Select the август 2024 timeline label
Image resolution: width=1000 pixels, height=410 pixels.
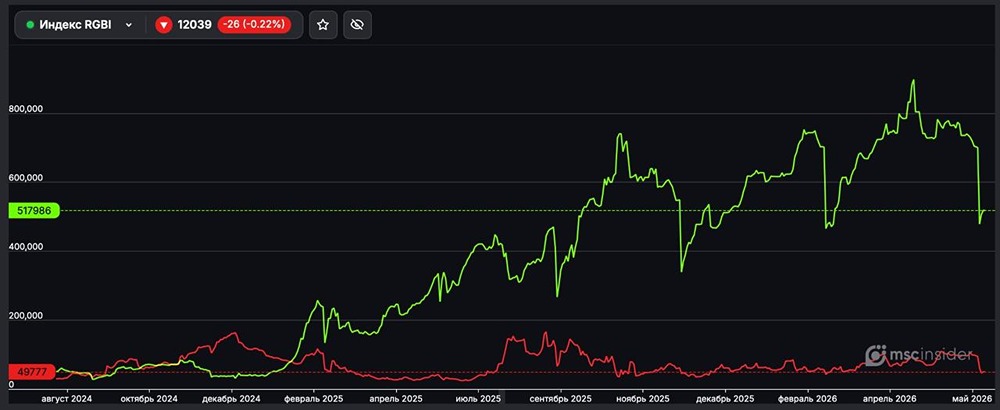[67, 399]
